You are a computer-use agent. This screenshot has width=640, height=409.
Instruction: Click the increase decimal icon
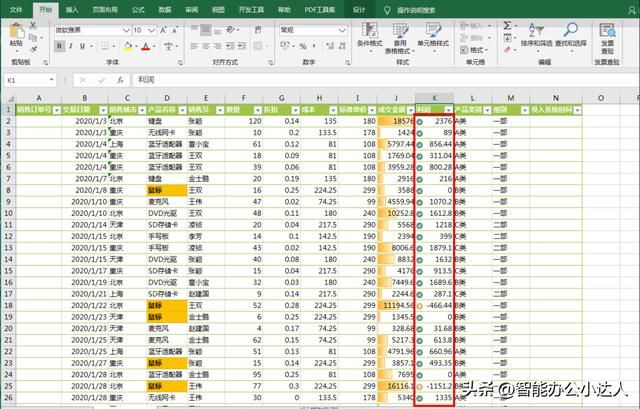pyautogui.click(x=330, y=46)
